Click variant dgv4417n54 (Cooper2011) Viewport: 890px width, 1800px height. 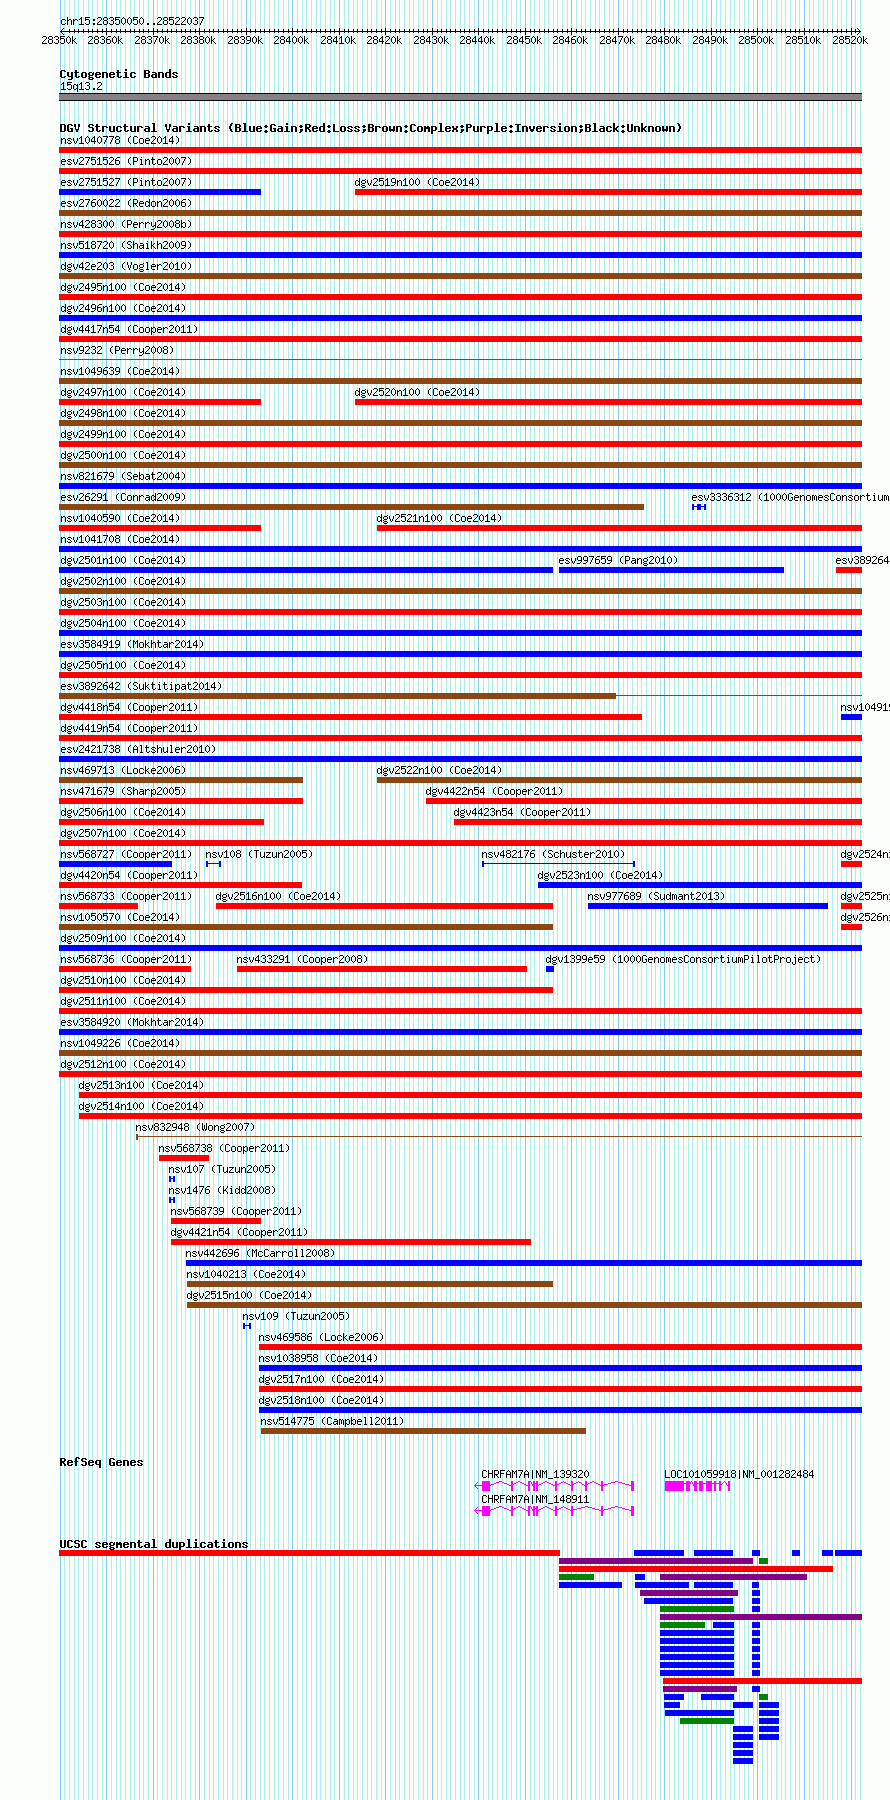pyautogui.click(x=129, y=330)
